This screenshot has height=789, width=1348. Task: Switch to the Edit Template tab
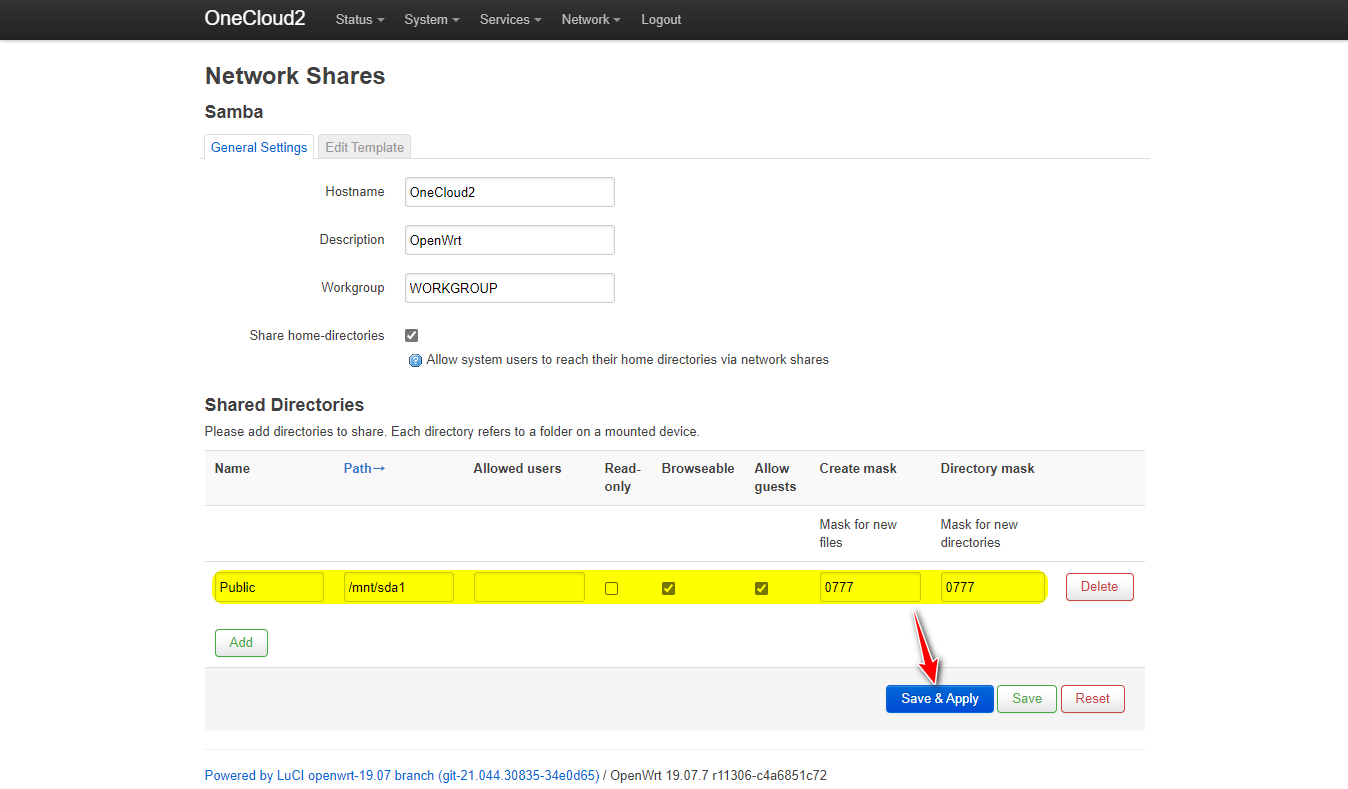pos(364,147)
